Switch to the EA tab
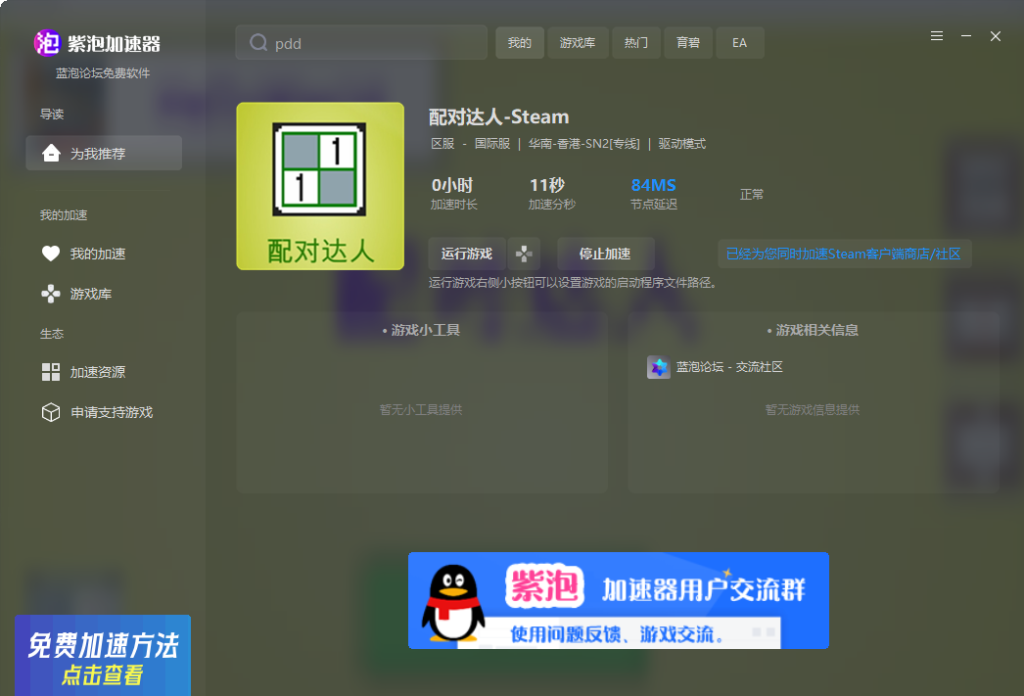This screenshot has height=696, width=1024. pyautogui.click(x=740, y=43)
